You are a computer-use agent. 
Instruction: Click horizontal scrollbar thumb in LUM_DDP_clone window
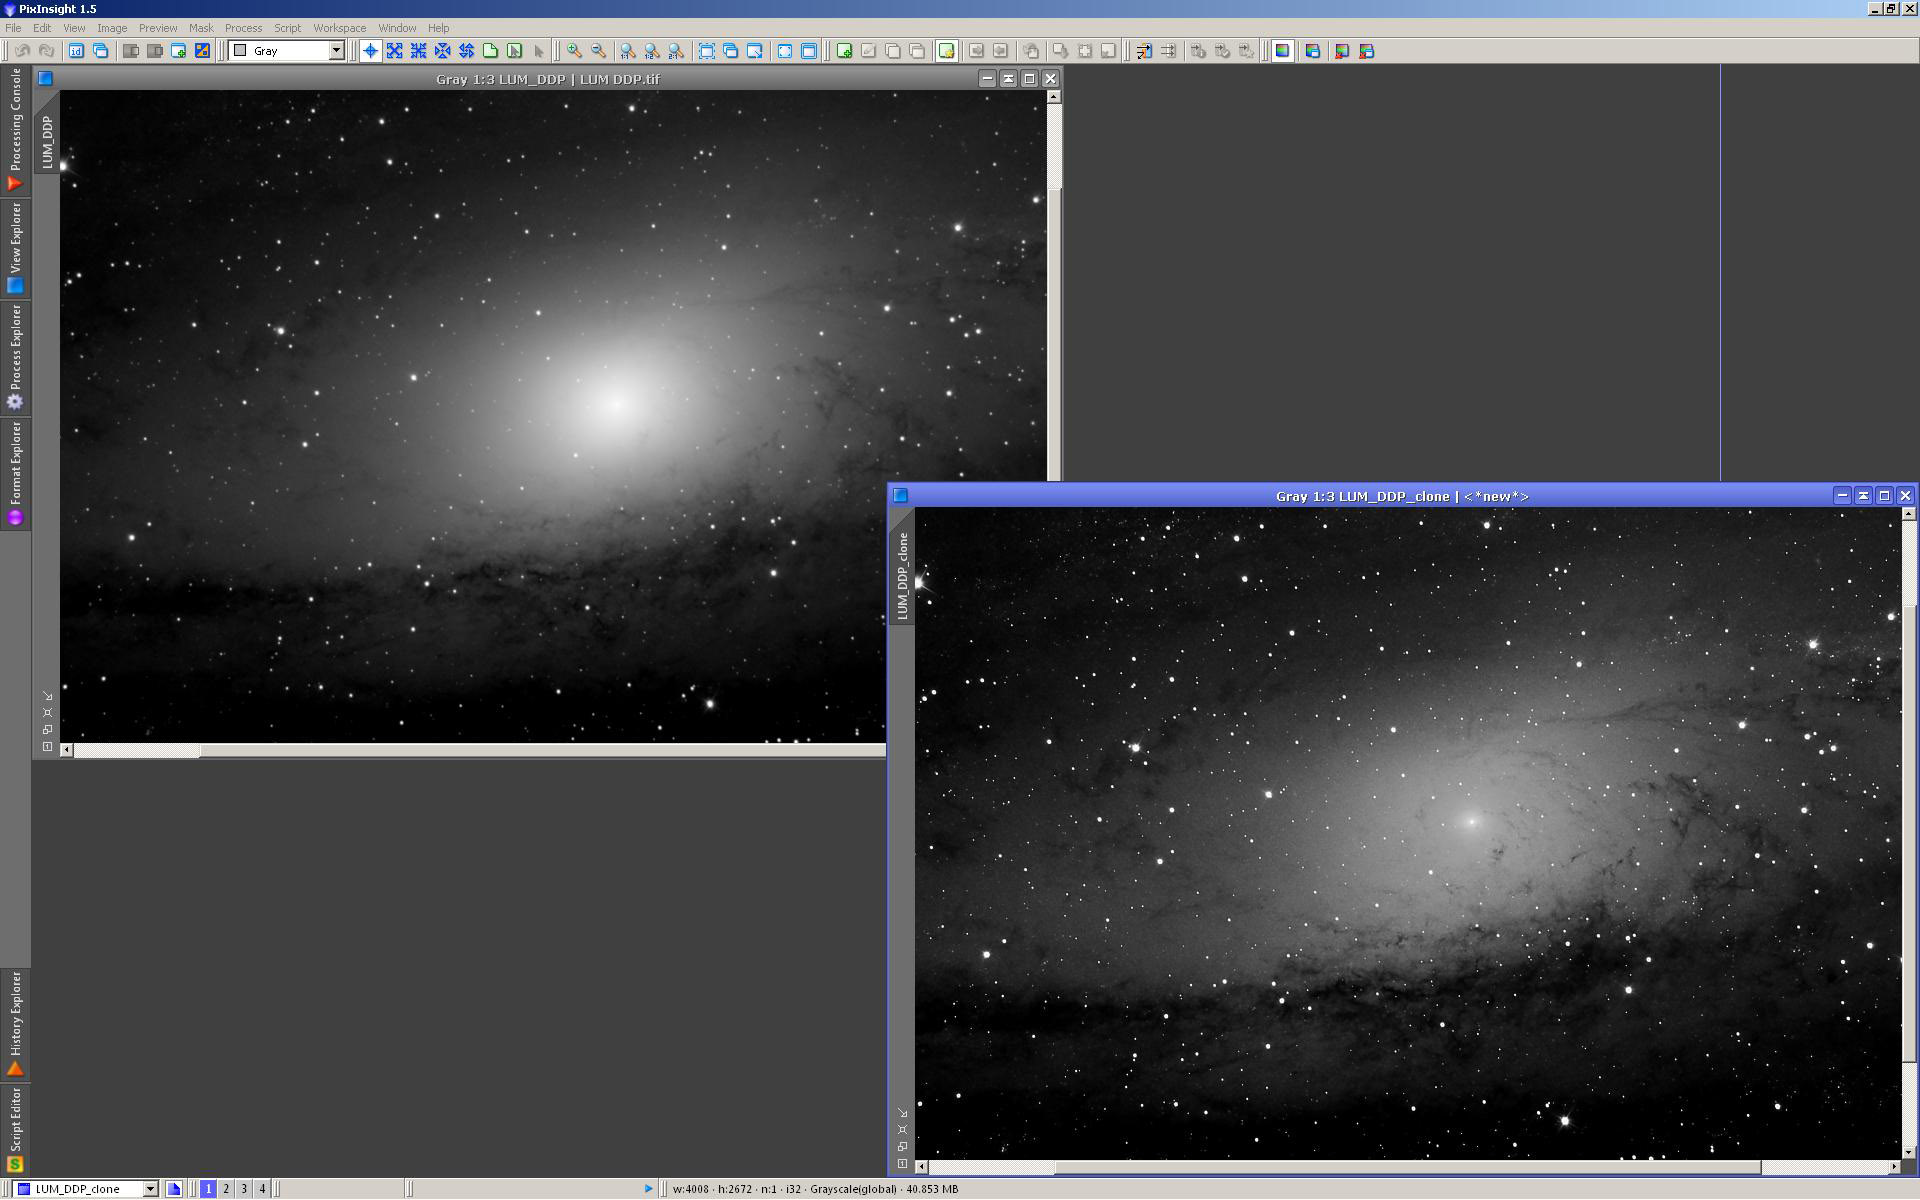pyautogui.click(x=1407, y=1167)
